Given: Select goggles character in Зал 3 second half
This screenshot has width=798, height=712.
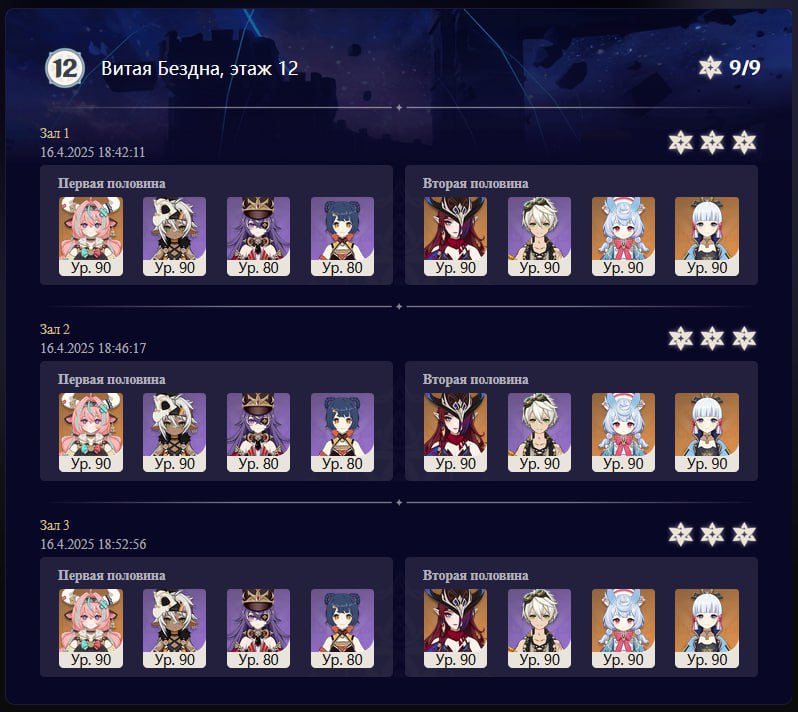Looking at the screenshot, I should point(539,629).
